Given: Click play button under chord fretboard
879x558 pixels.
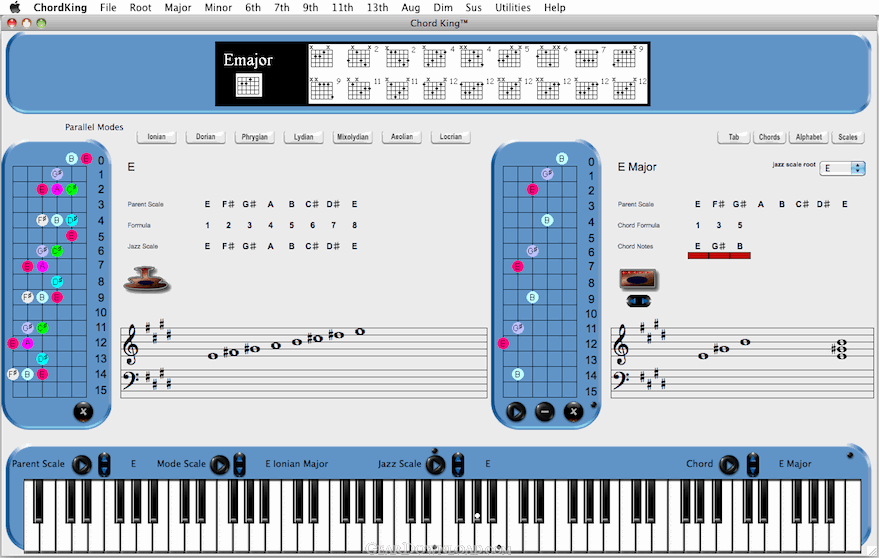Looking at the screenshot, I should 516,412.
